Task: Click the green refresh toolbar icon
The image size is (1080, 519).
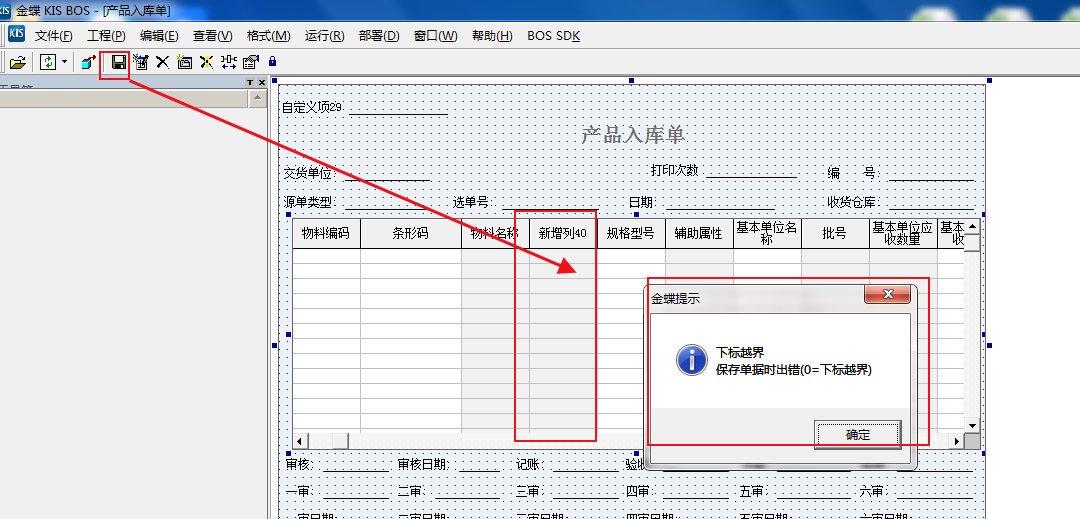Action: pos(48,63)
